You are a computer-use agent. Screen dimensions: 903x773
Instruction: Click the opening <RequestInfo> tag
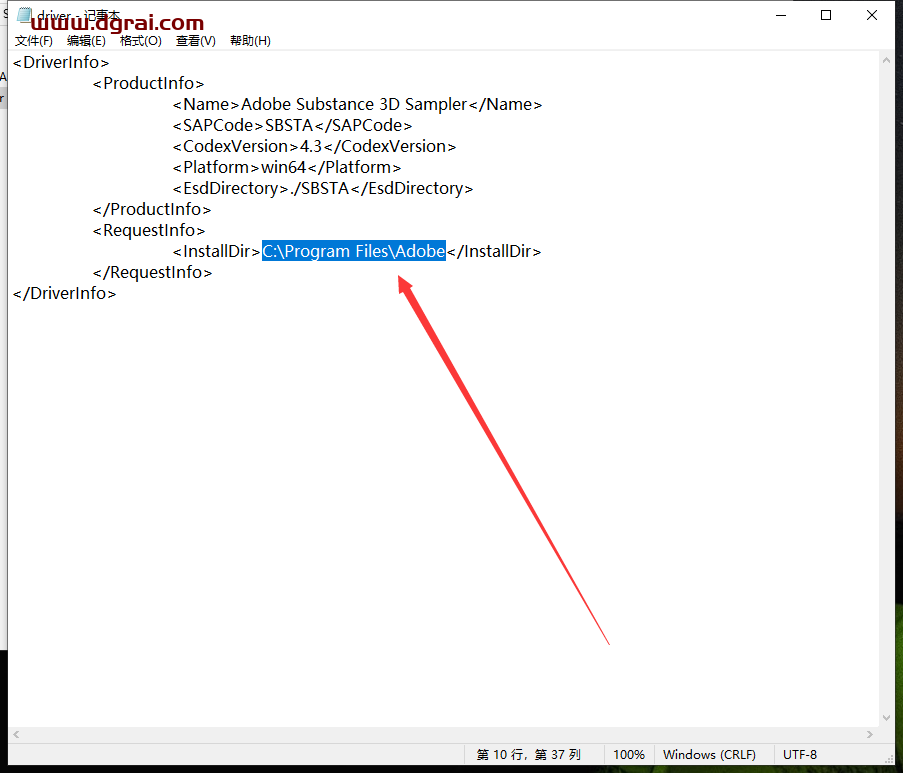tap(149, 230)
